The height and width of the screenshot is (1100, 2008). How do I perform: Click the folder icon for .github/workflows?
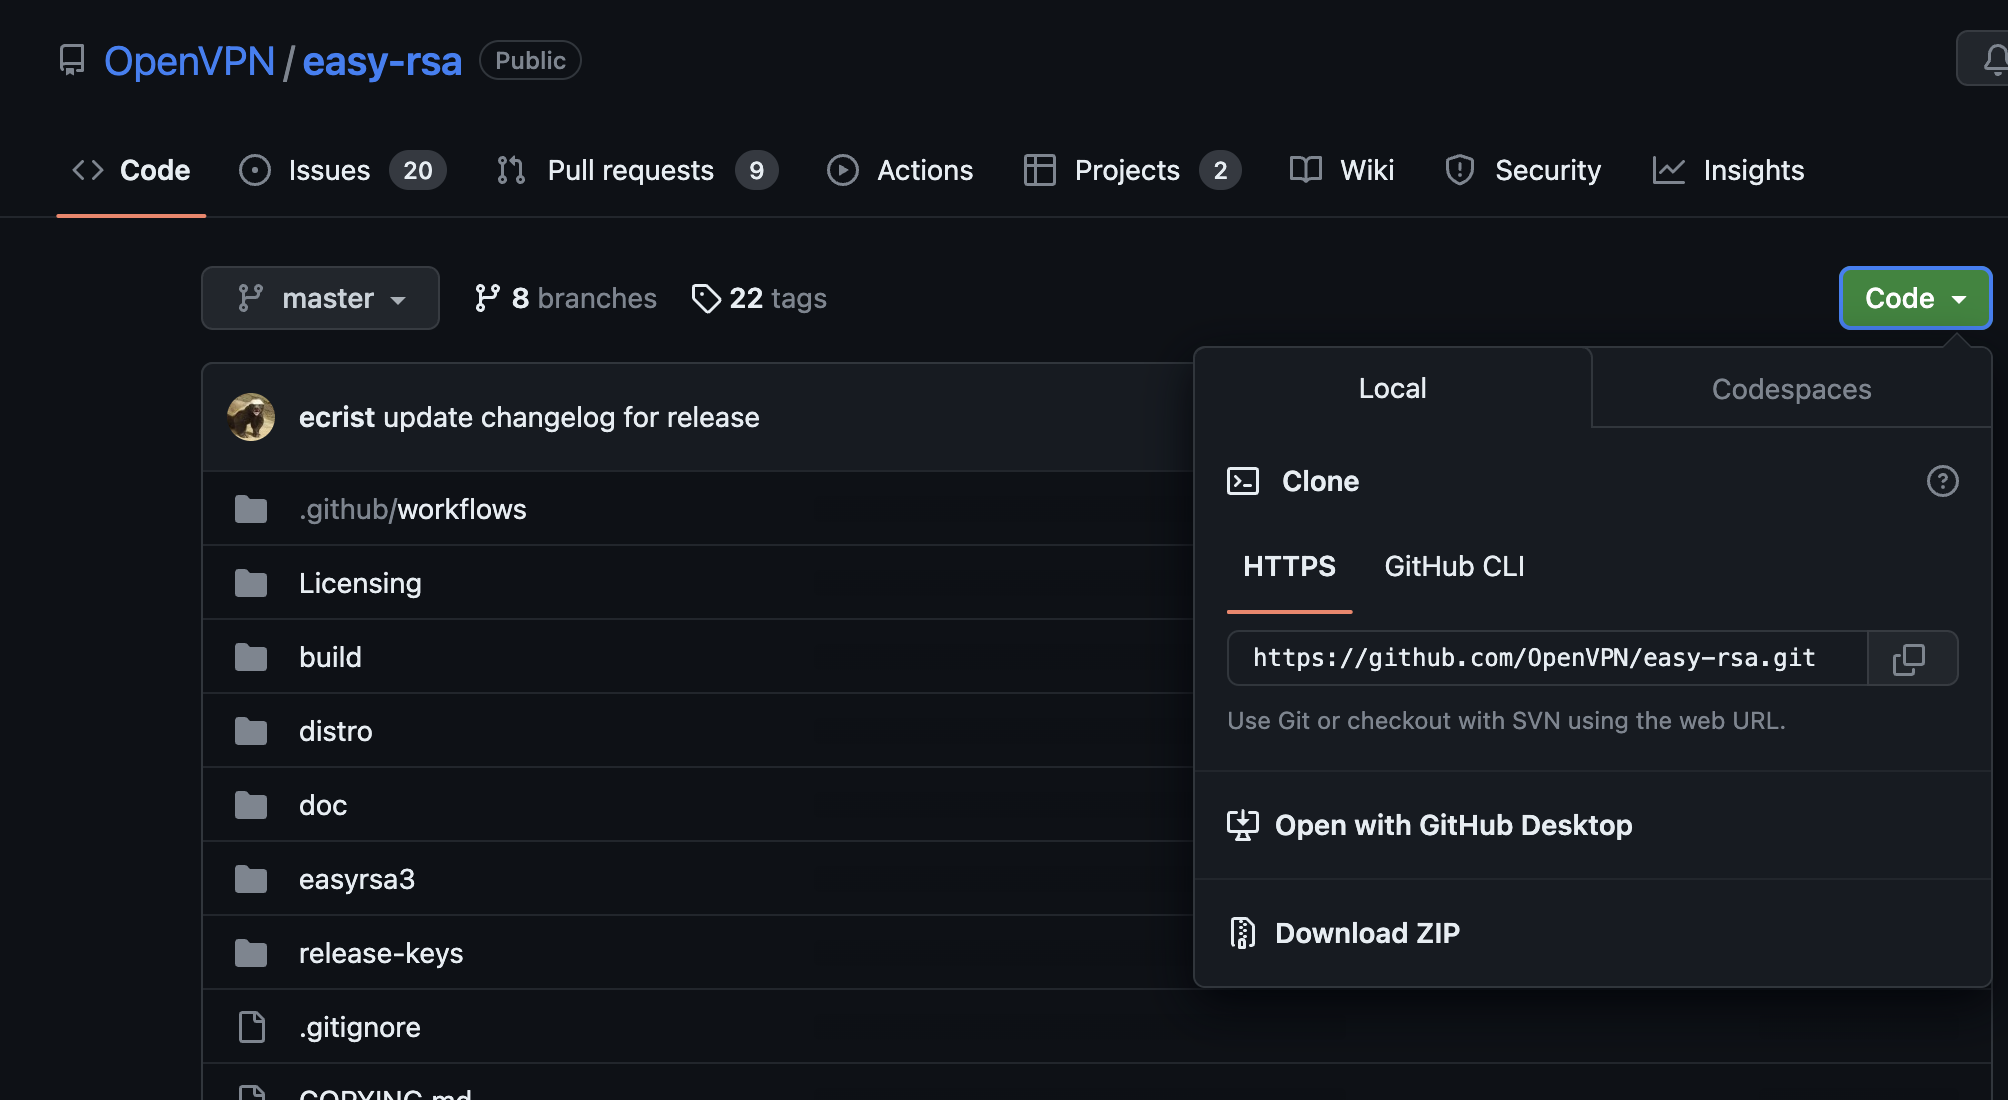[x=251, y=509]
